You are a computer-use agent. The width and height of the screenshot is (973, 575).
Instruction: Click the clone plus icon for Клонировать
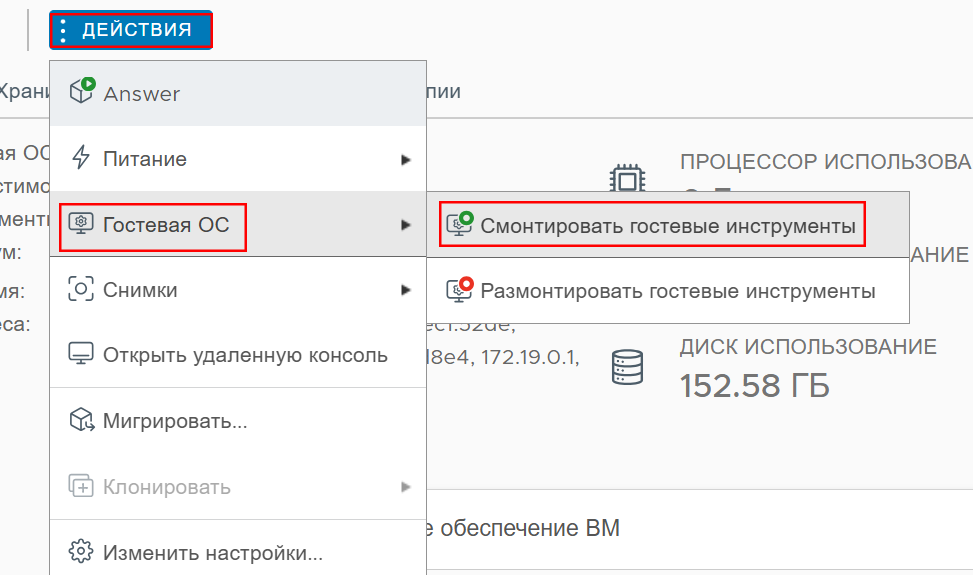click(81, 486)
